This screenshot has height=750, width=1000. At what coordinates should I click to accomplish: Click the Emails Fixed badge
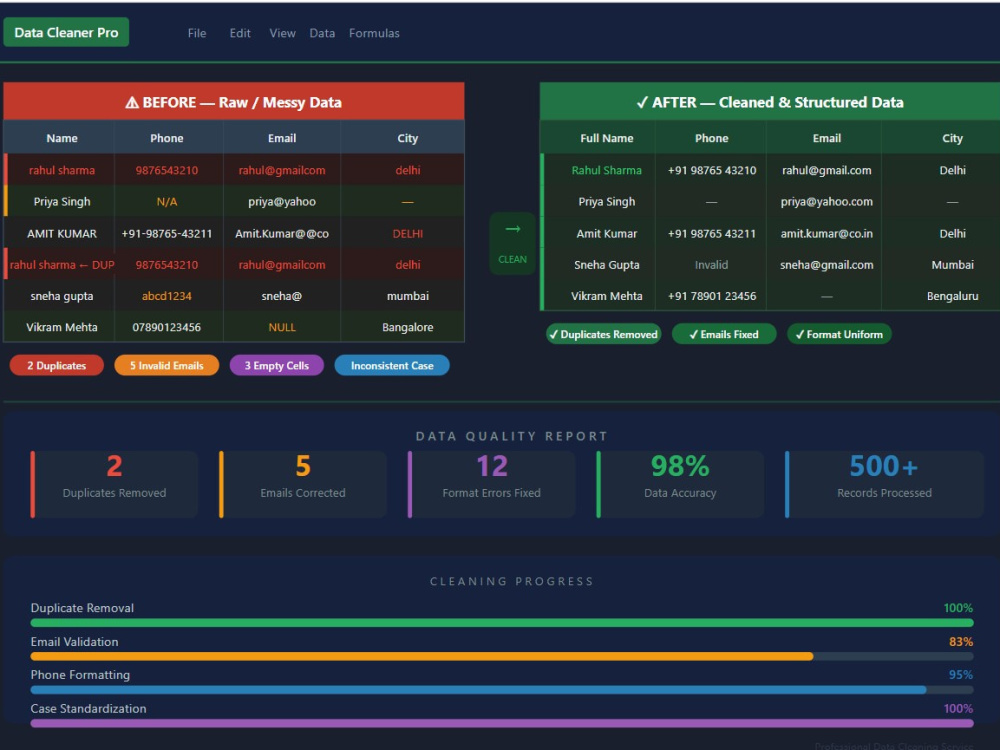[724, 334]
